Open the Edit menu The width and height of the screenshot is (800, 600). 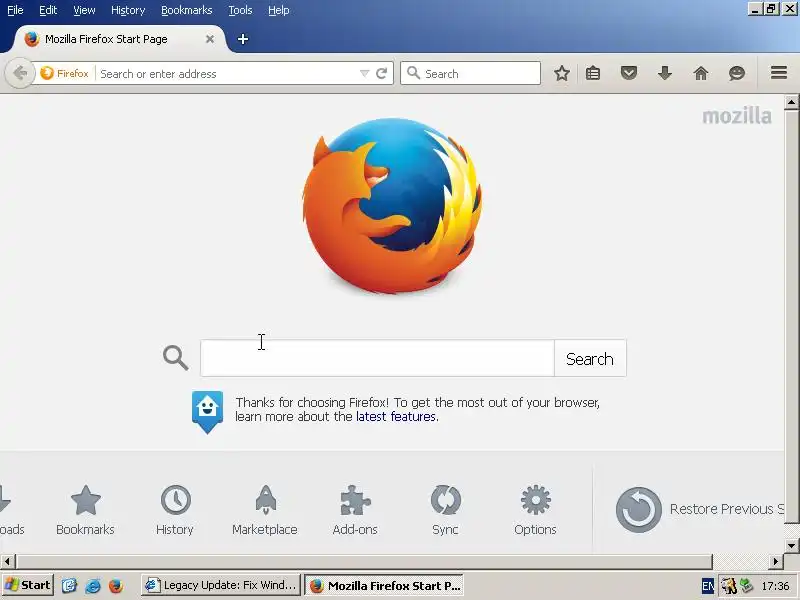48,10
